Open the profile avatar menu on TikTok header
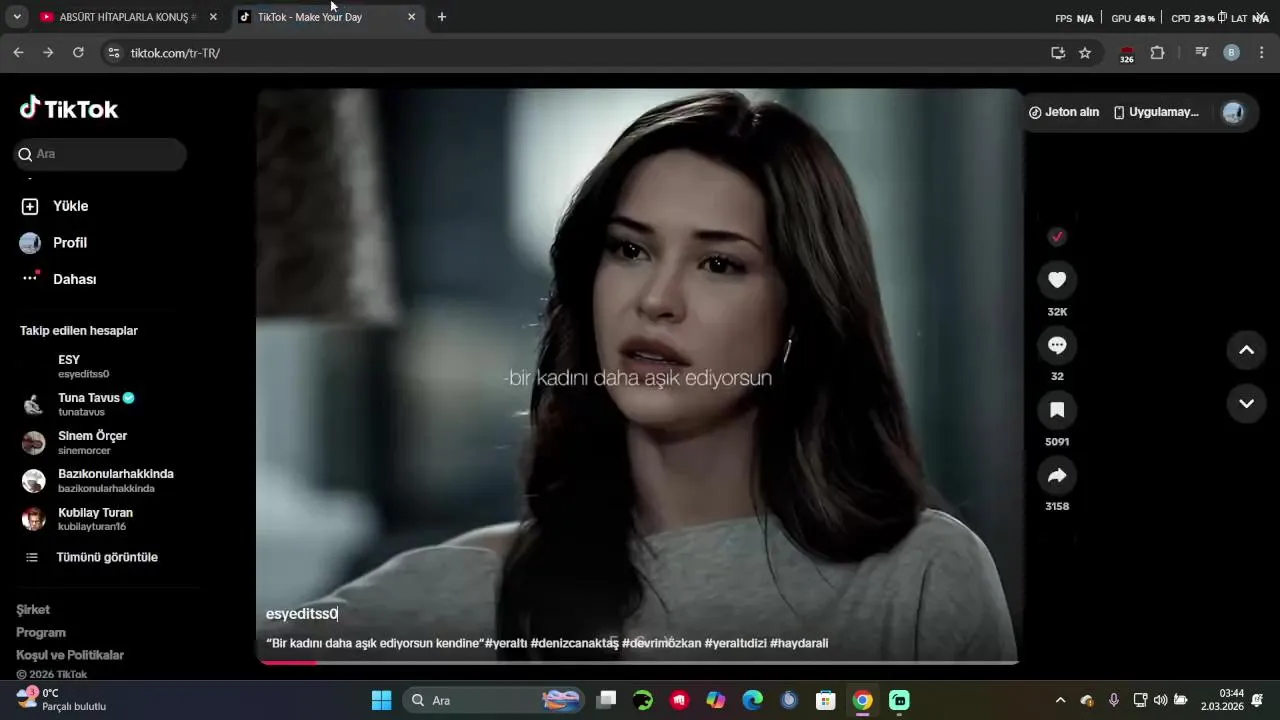The height and width of the screenshot is (720, 1280). click(x=1233, y=112)
